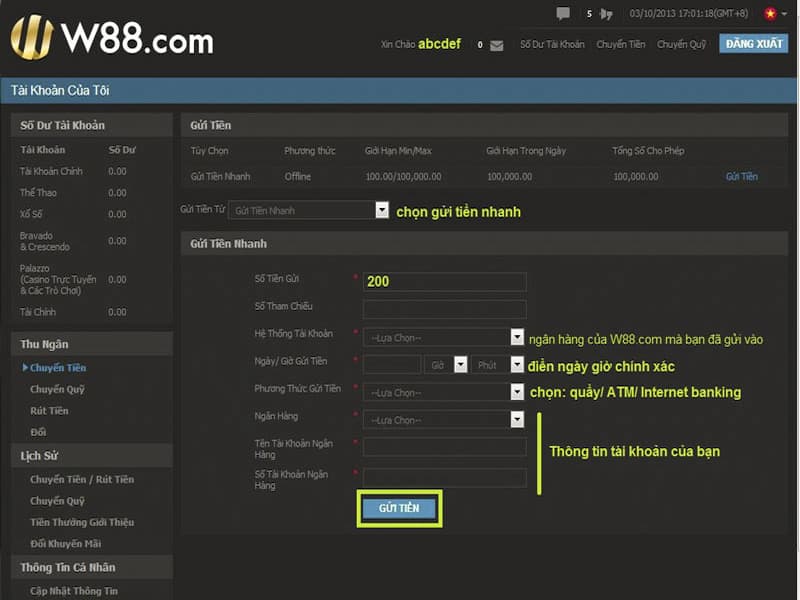Expand the Gửi Tiền Từ dropdown
The image size is (800, 600).
click(381, 210)
